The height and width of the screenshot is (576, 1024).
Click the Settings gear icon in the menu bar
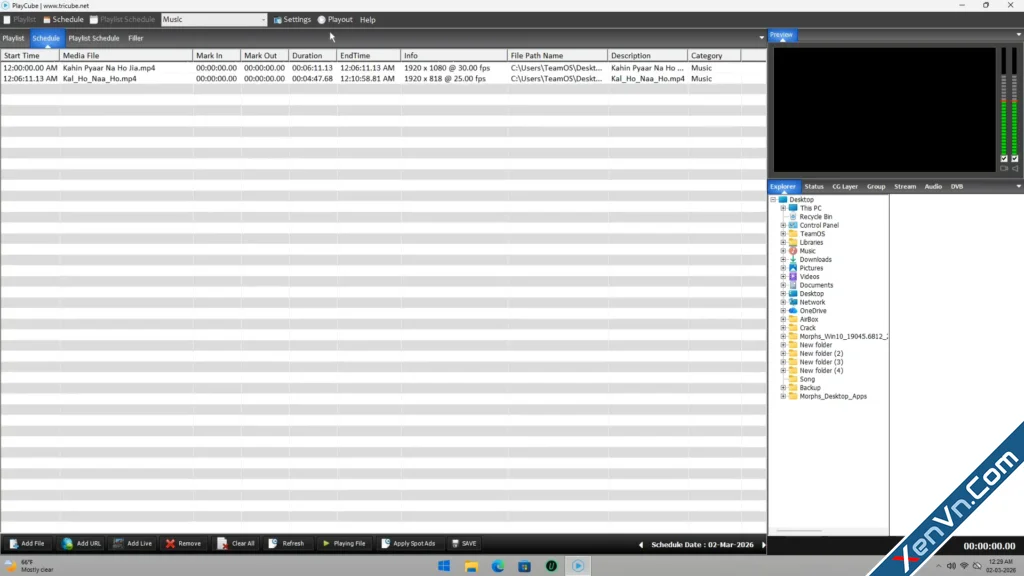pyautogui.click(x=278, y=20)
